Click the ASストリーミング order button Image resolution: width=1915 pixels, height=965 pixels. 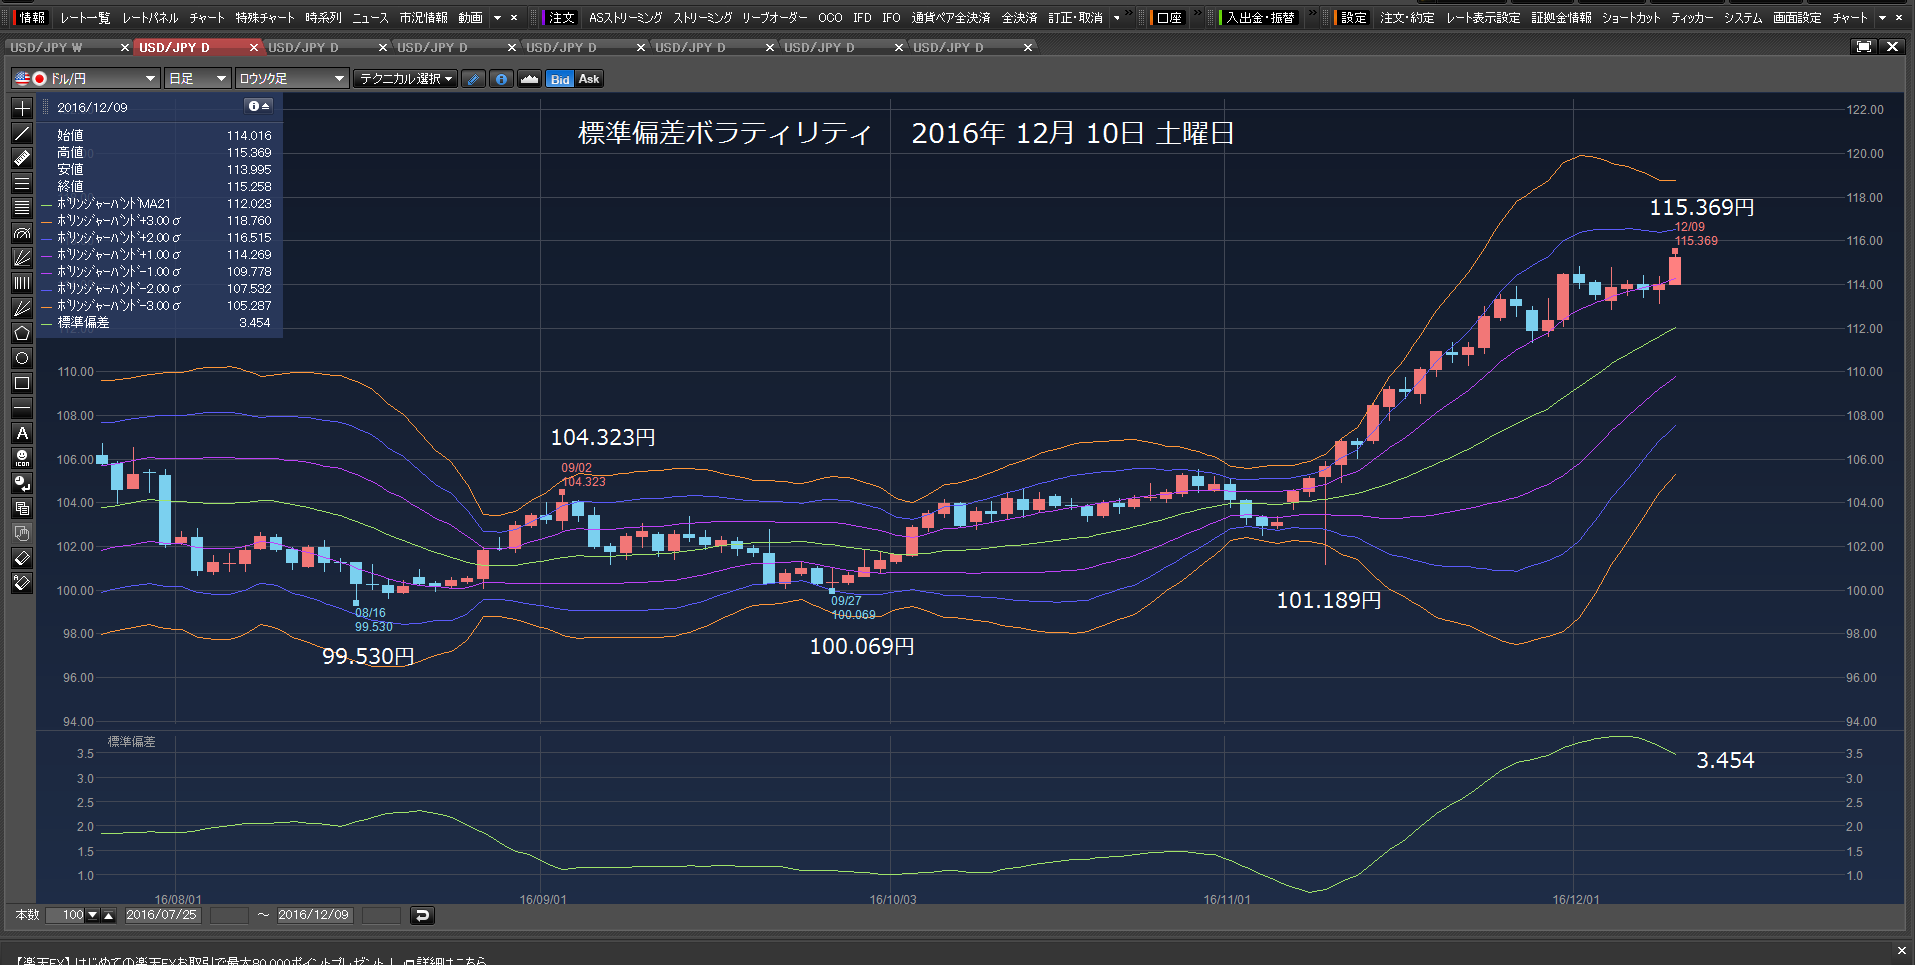click(625, 18)
